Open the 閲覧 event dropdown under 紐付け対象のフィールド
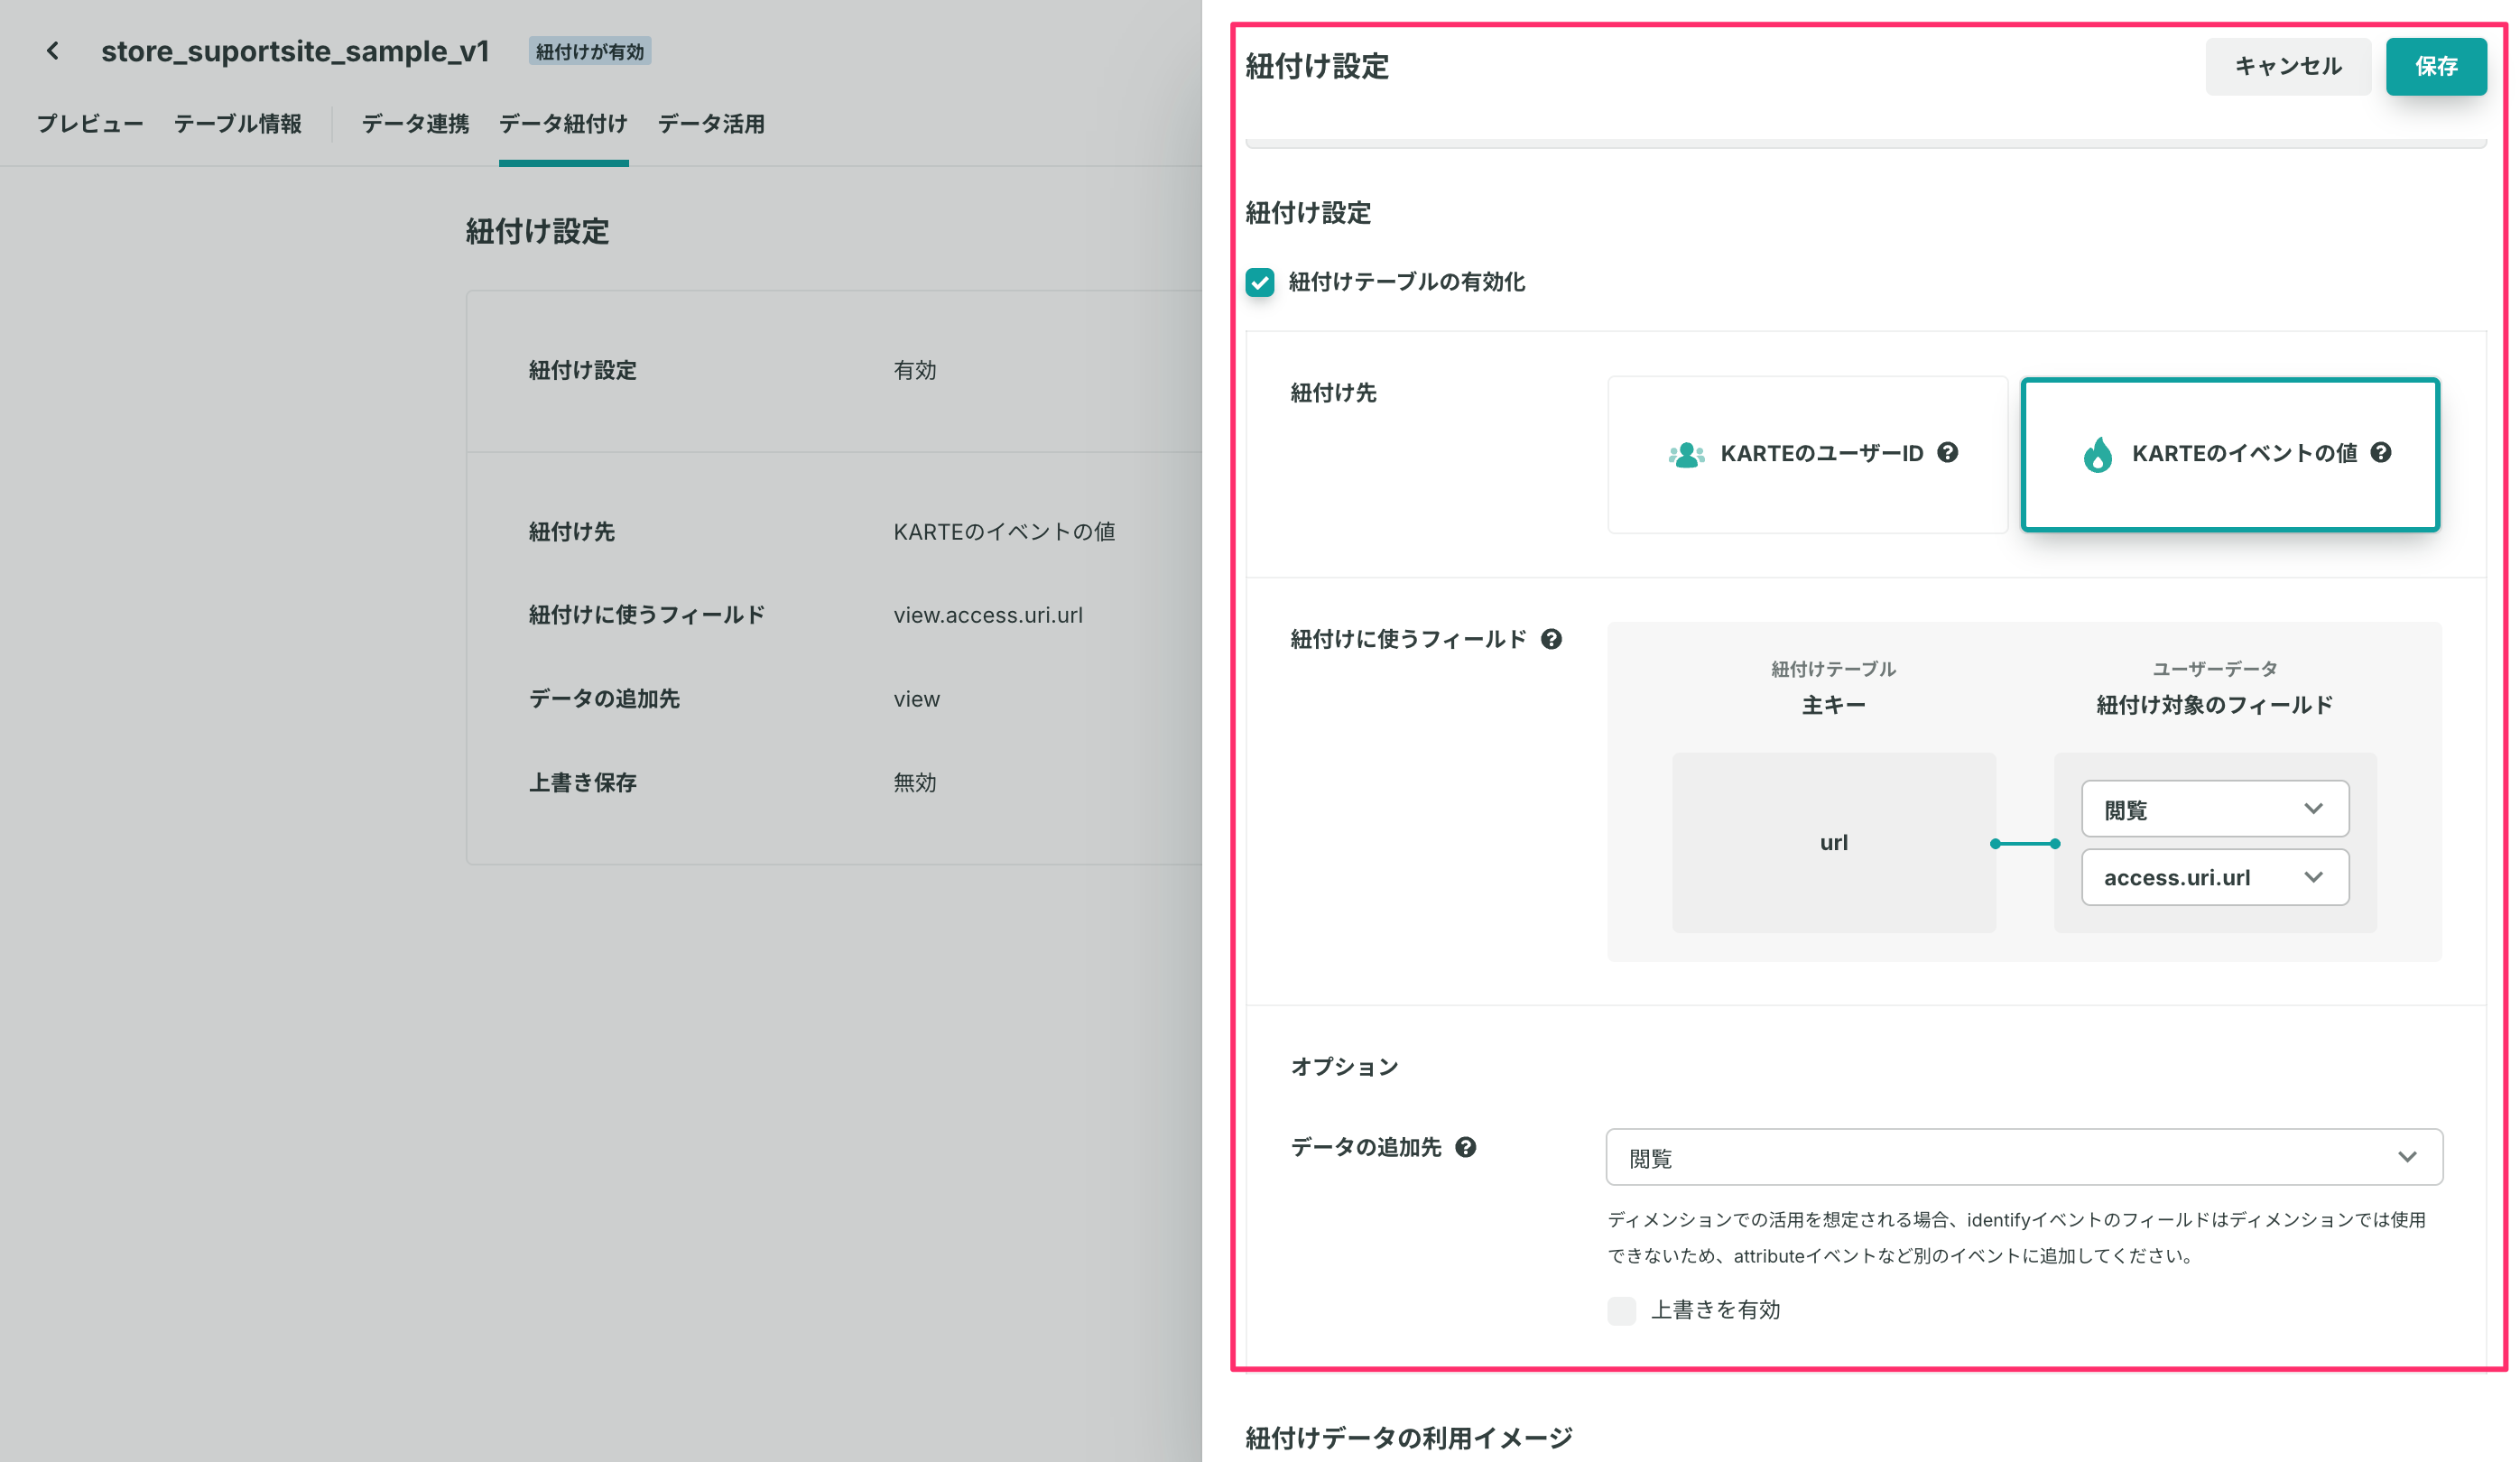The image size is (2520, 1462). (x=2214, y=809)
